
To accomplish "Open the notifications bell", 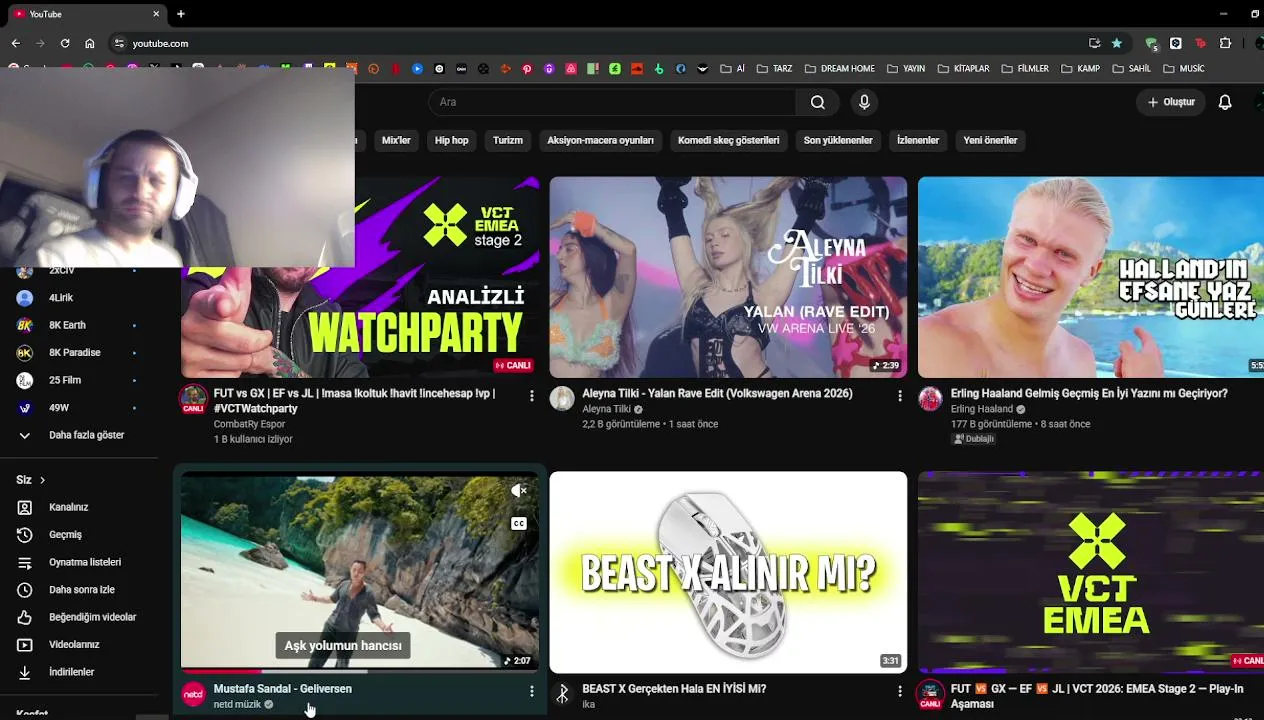I will (x=1224, y=102).
